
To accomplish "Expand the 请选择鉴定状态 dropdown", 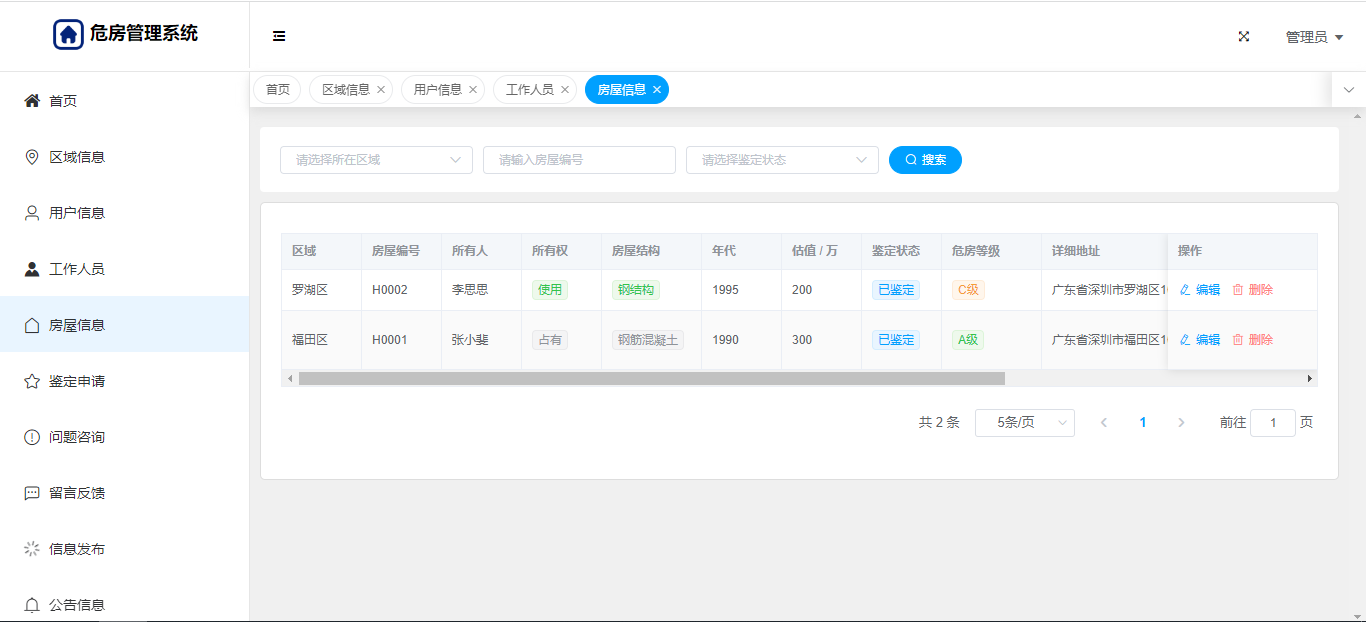I will [782, 160].
